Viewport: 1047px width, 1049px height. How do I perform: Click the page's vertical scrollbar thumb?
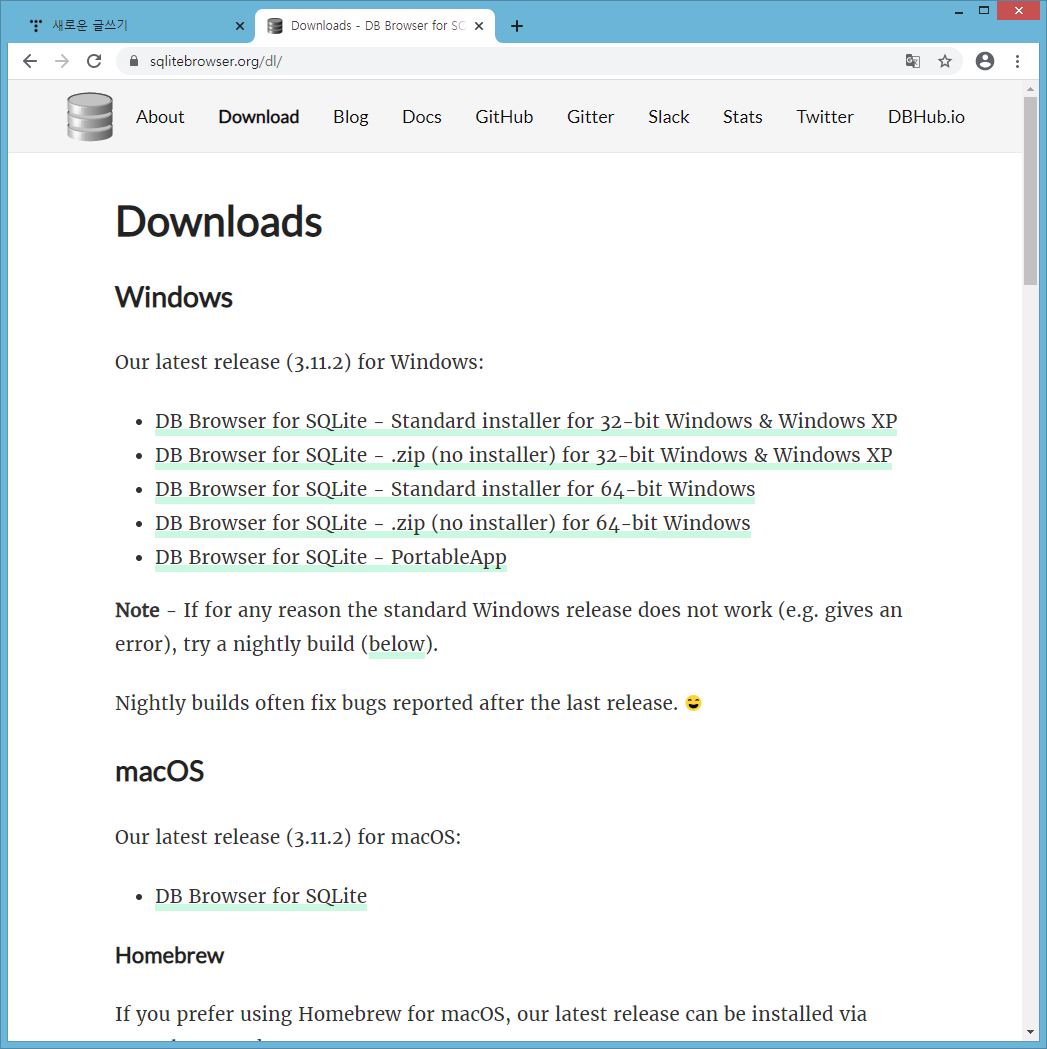tap(1030, 191)
